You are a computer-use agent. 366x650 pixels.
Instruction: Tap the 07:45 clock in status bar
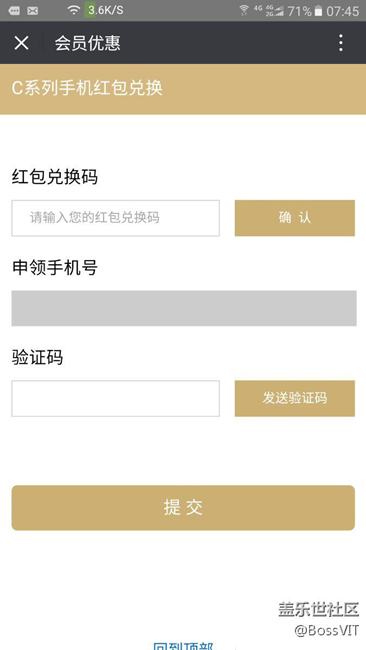point(342,11)
